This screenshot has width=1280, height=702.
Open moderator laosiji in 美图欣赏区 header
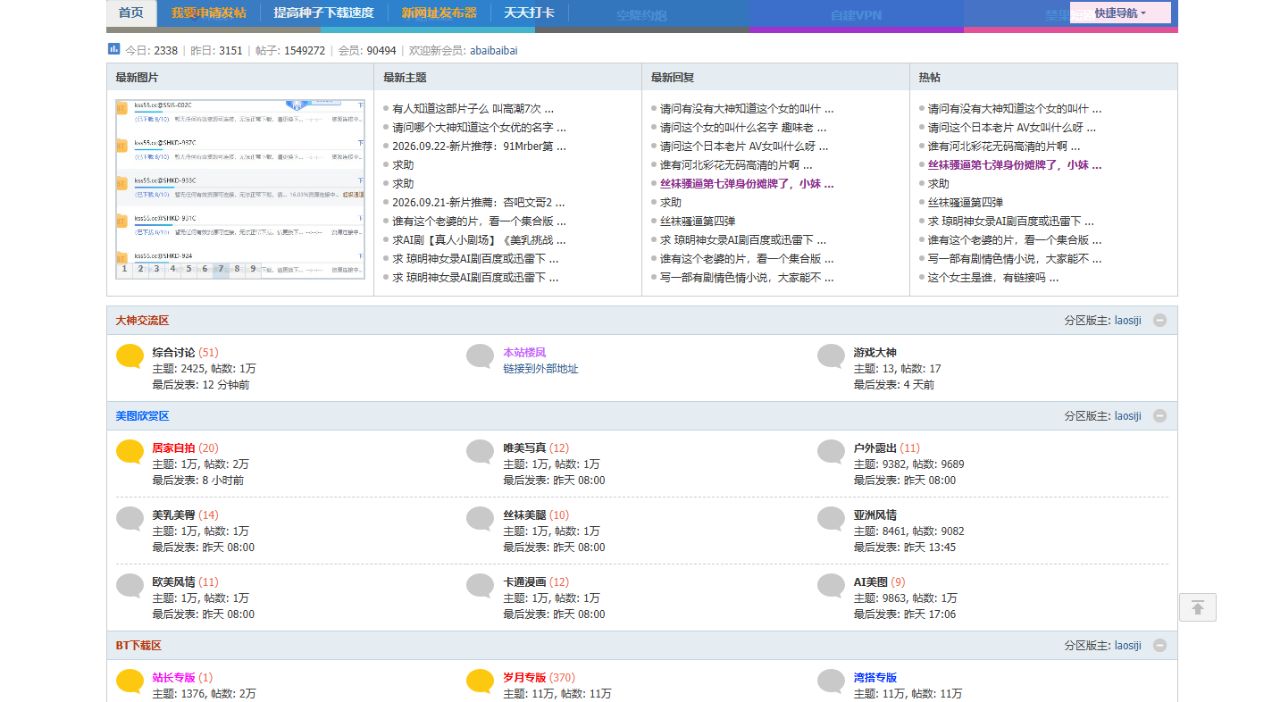[1128, 416]
